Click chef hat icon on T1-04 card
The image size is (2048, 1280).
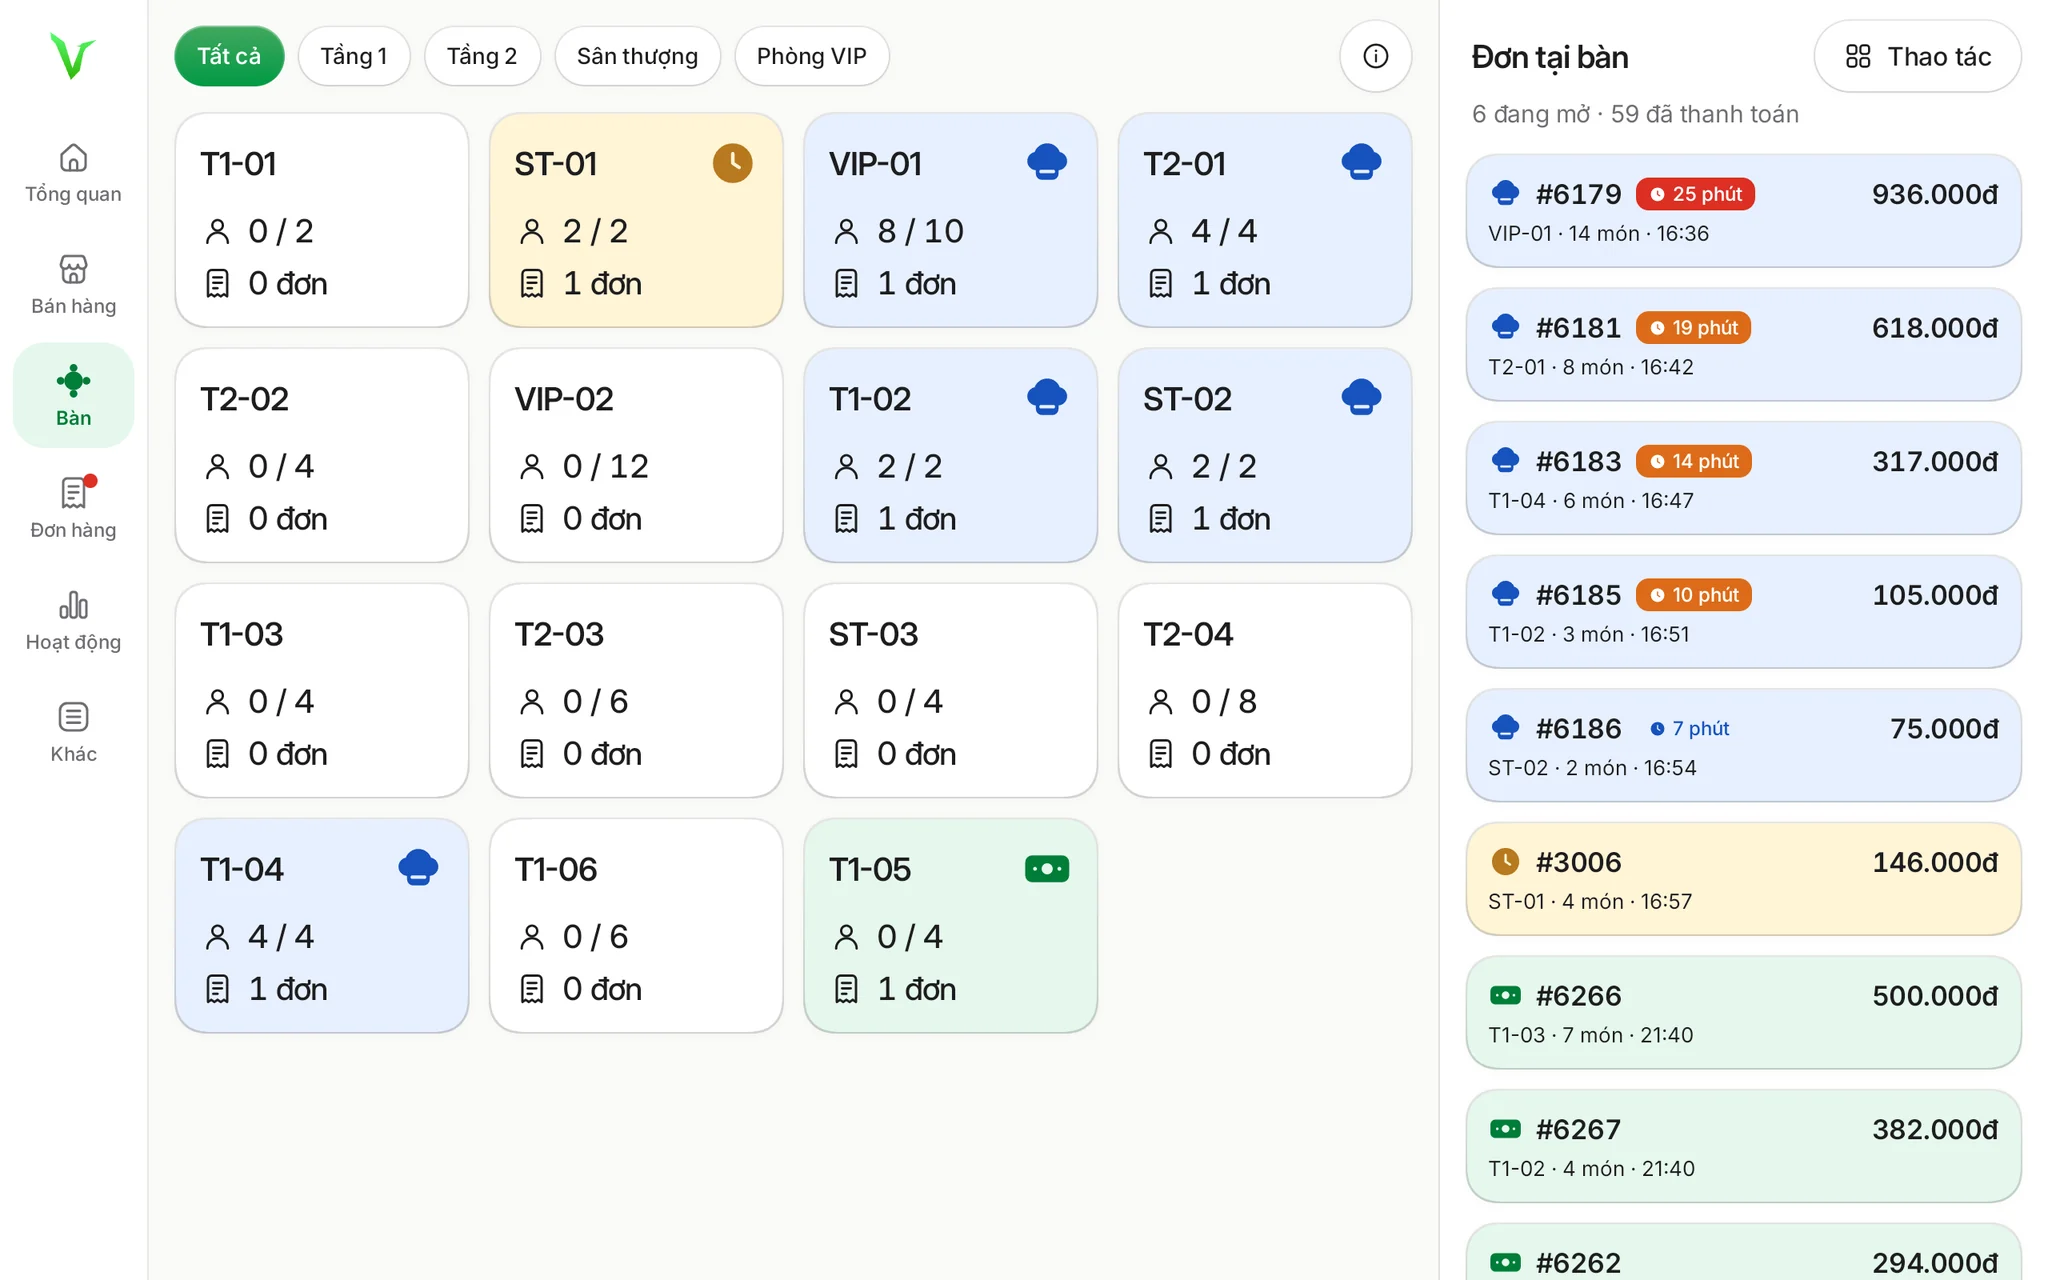[418, 867]
